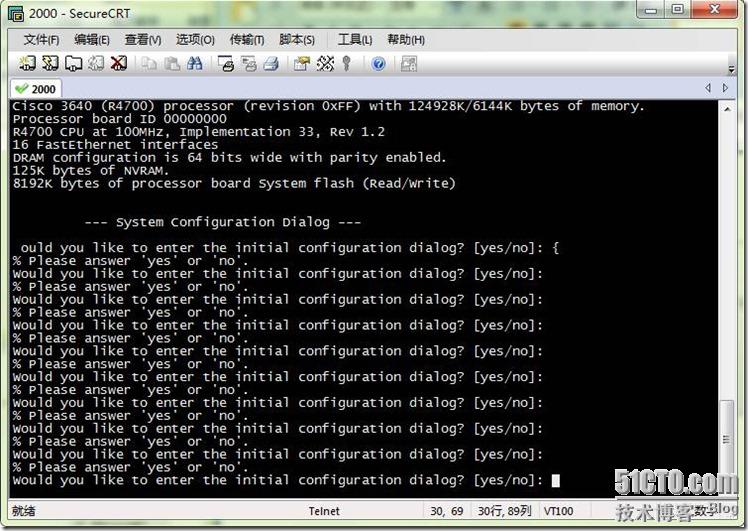Click the 就绪 status bar text
The height and width of the screenshot is (531, 748).
coord(24,511)
